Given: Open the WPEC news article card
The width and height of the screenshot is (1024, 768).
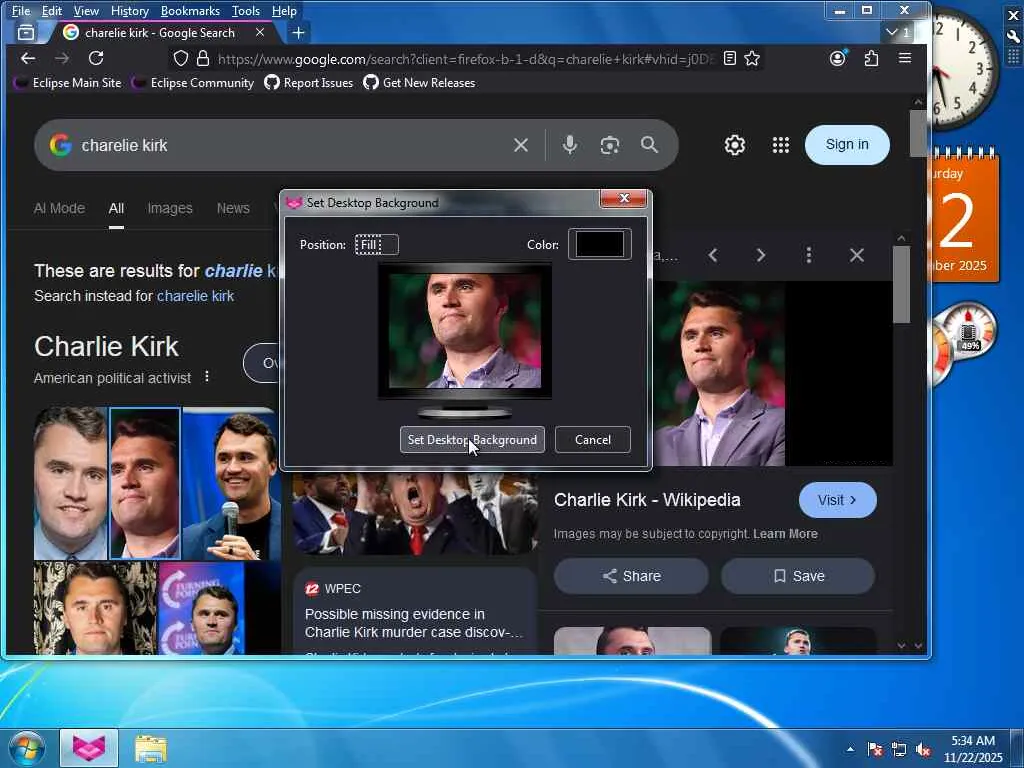Looking at the screenshot, I should (x=415, y=611).
